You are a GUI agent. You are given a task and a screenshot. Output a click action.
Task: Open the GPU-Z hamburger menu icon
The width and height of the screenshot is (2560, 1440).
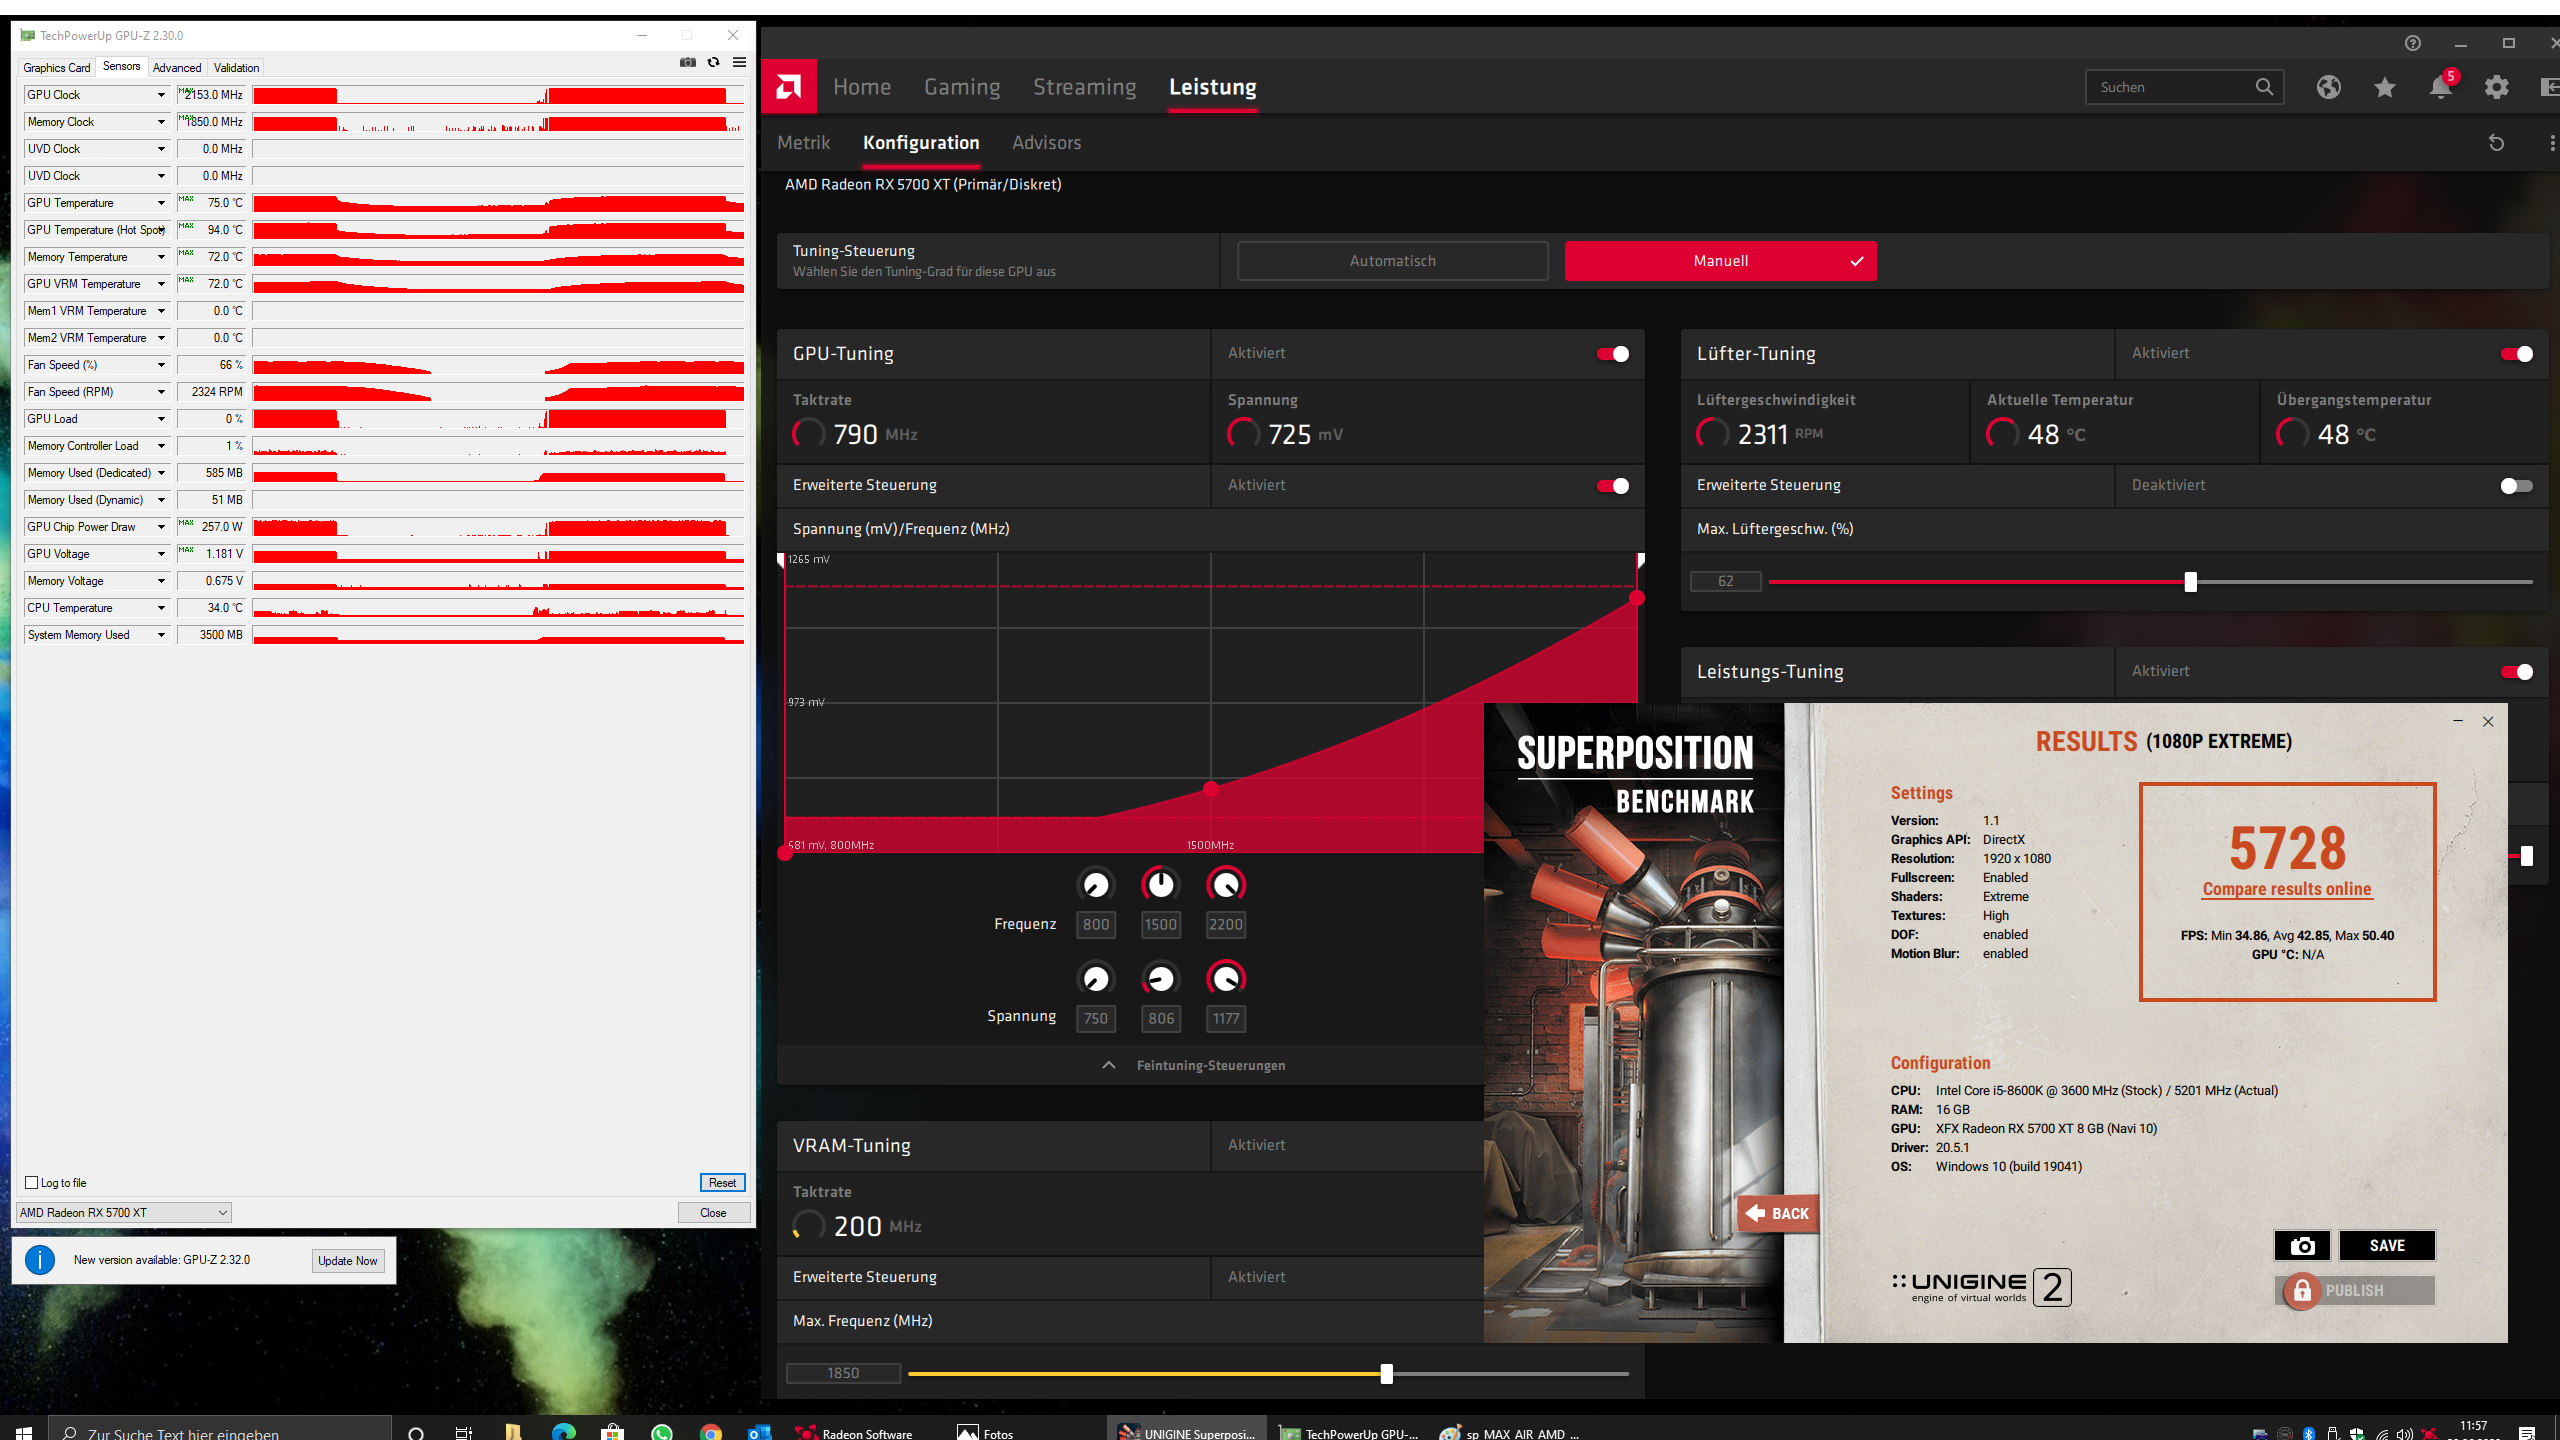click(739, 63)
